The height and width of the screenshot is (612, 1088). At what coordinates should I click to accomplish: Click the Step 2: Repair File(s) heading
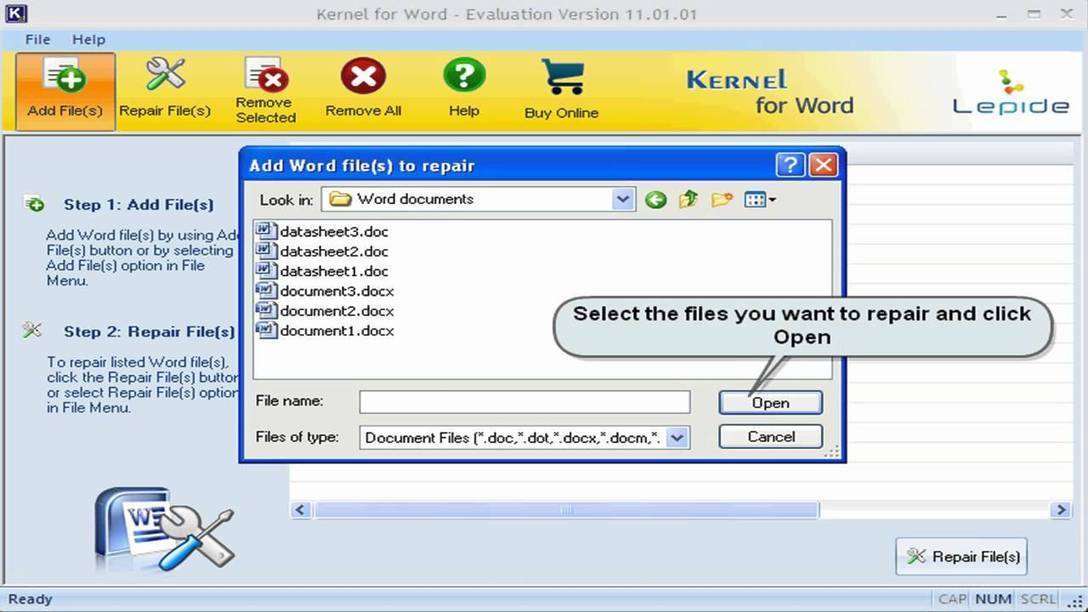click(149, 332)
